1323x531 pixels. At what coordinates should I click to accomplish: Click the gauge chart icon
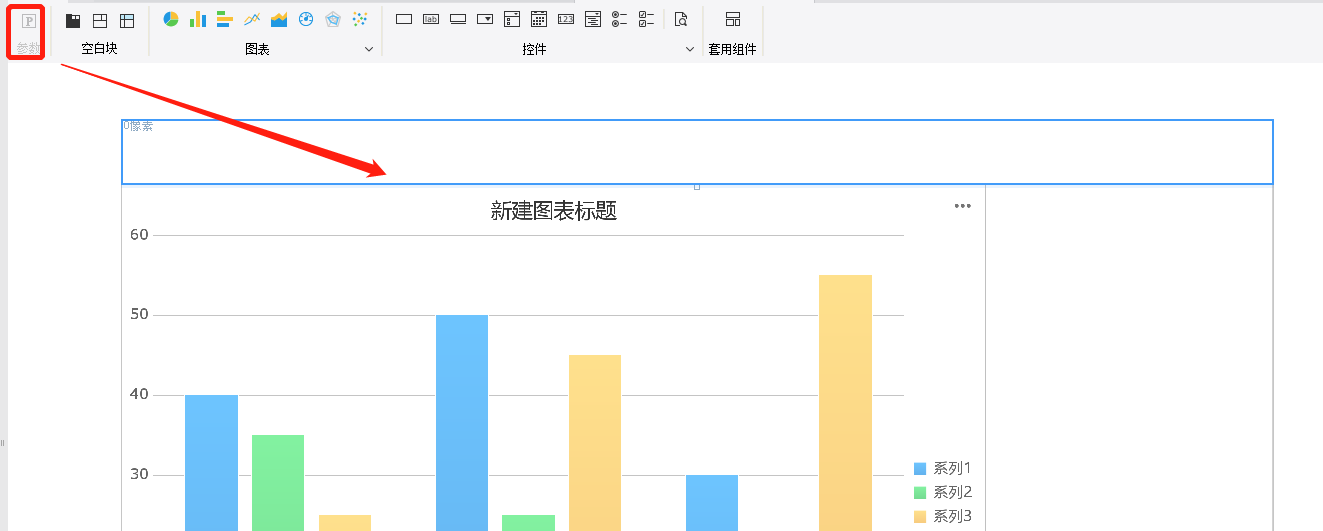tap(306, 19)
